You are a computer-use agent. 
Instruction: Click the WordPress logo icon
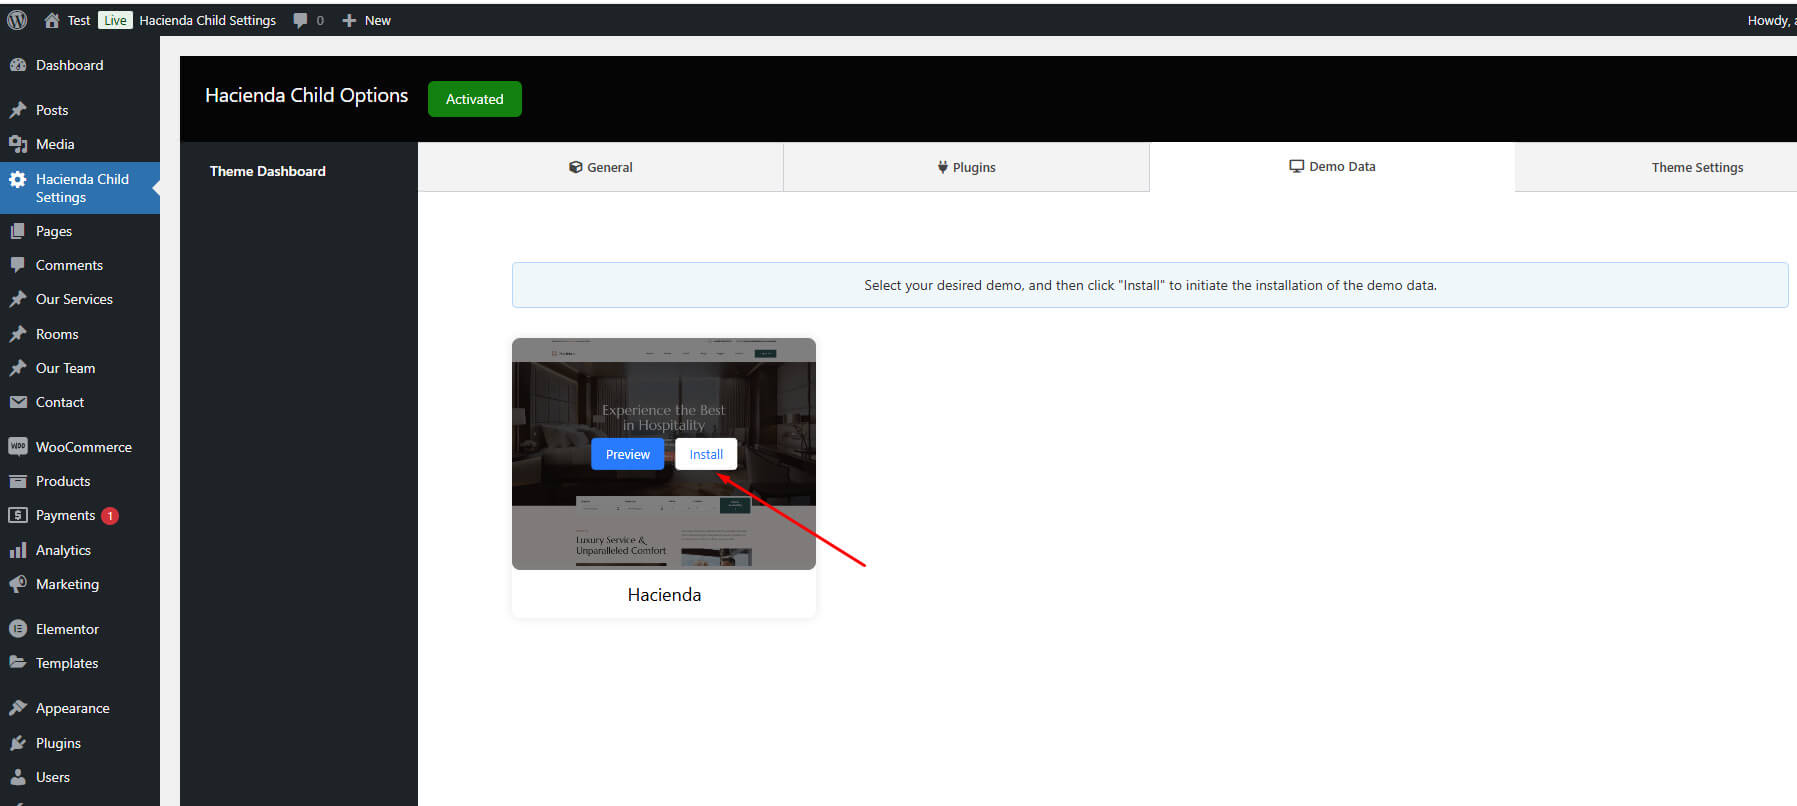click(17, 20)
